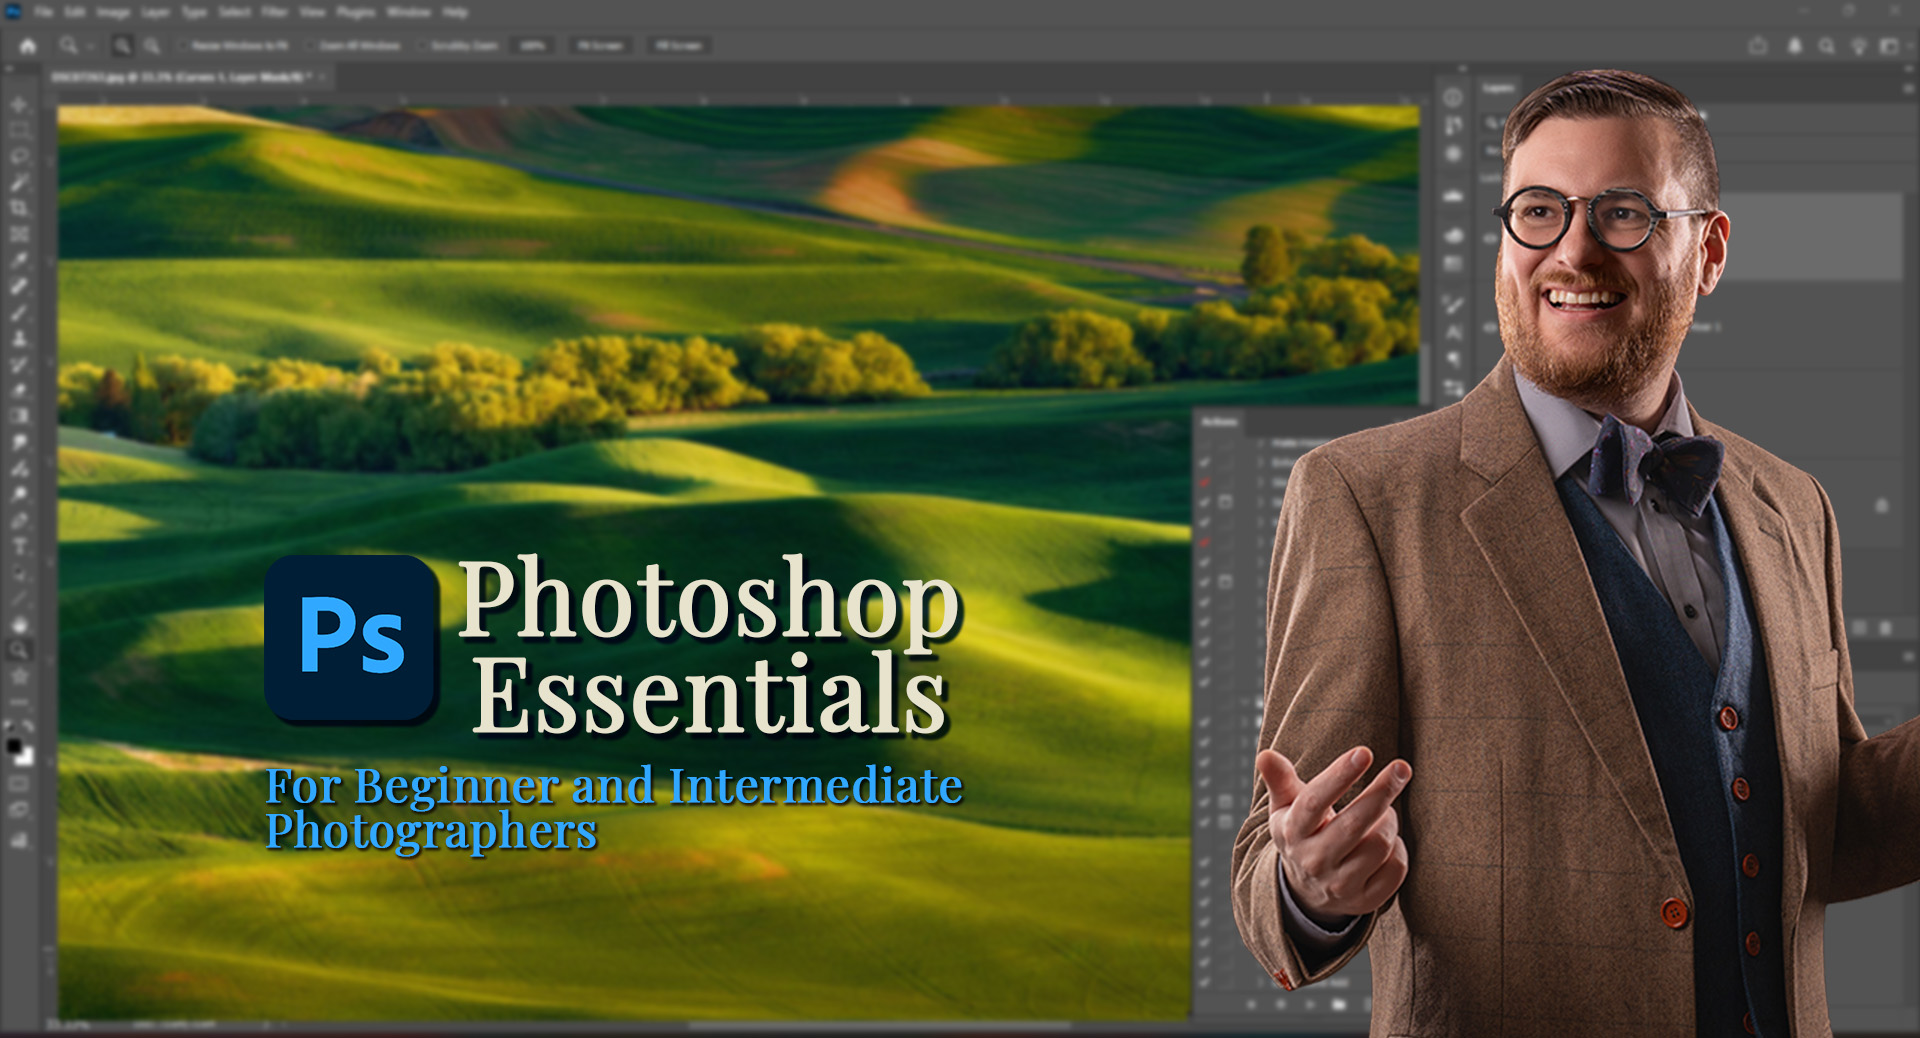Select the Frame tool

(19, 234)
